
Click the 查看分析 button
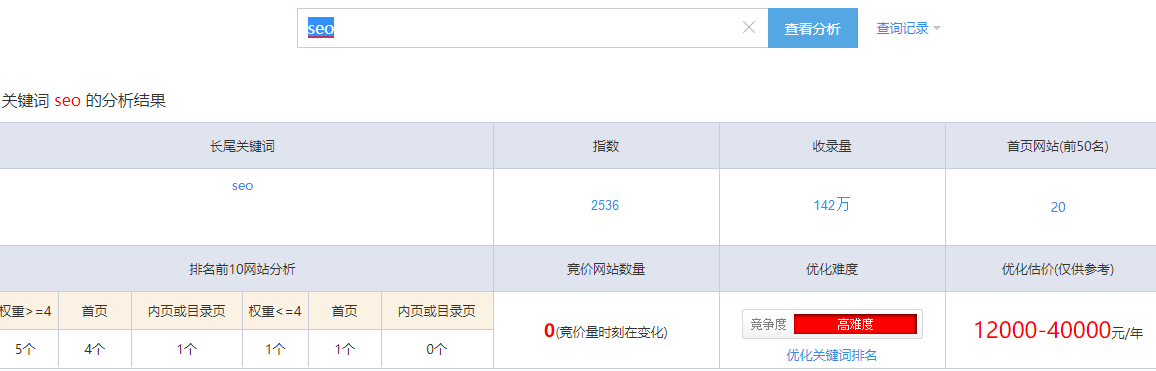812,29
